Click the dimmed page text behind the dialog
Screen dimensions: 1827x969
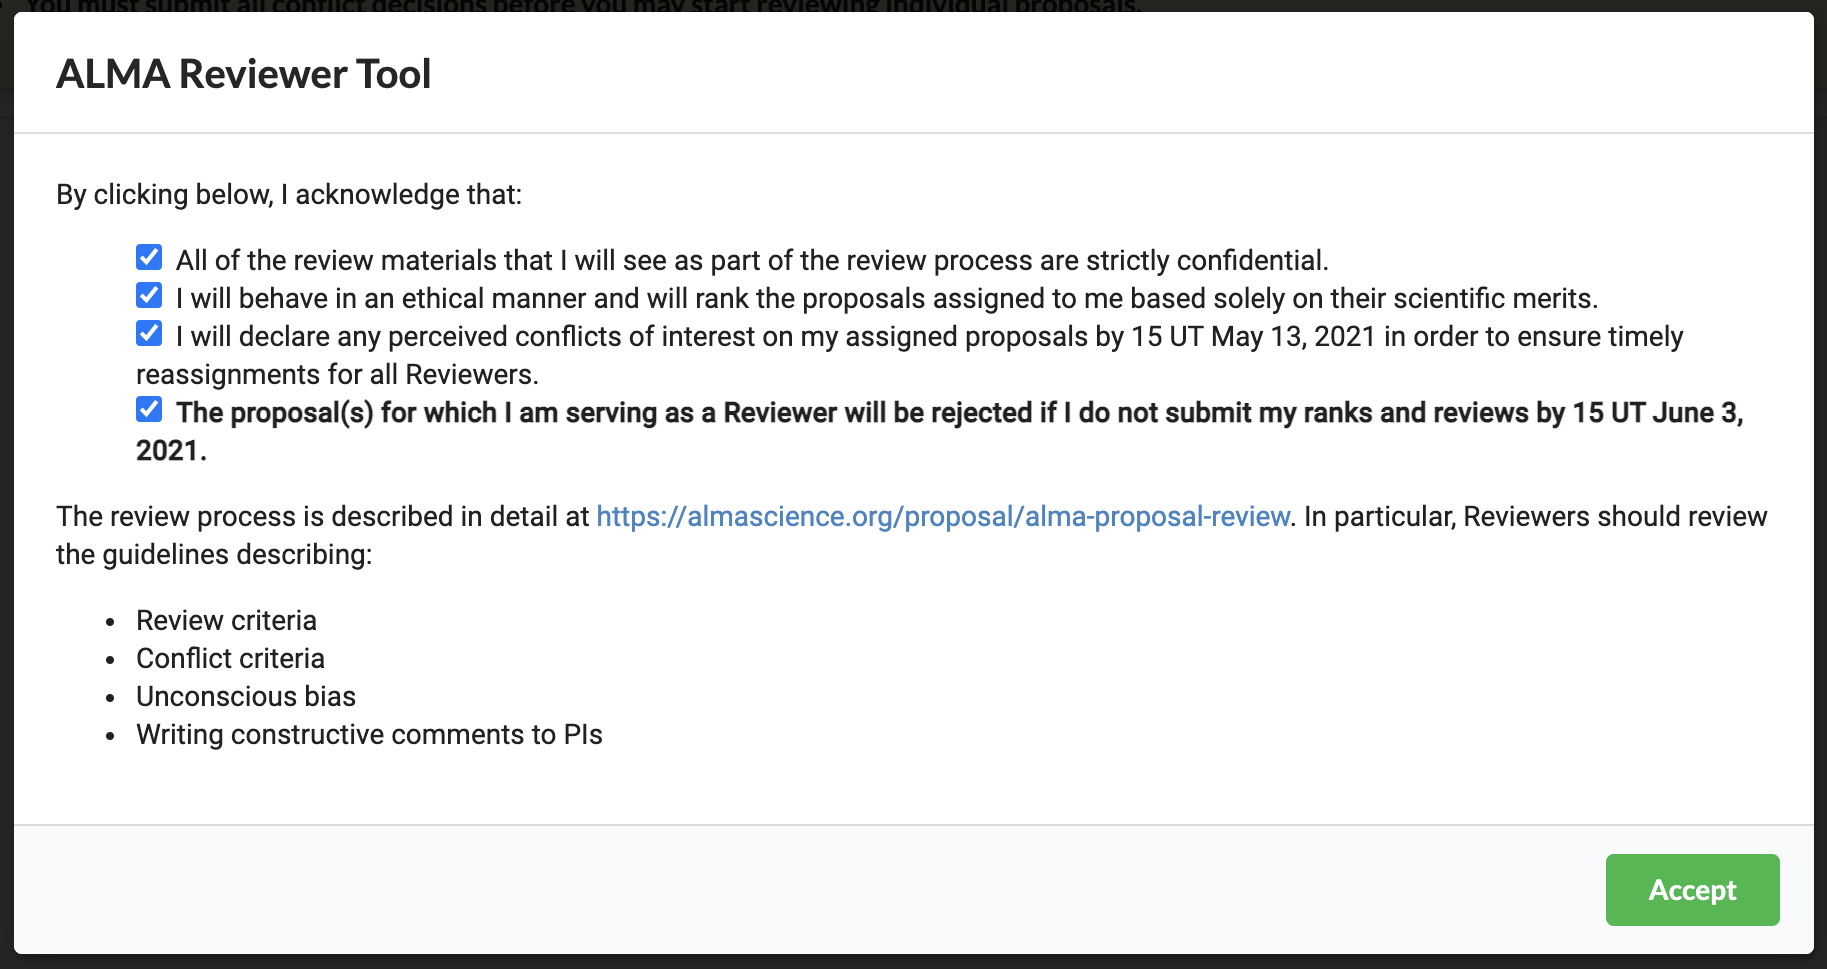tap(580, 6)
